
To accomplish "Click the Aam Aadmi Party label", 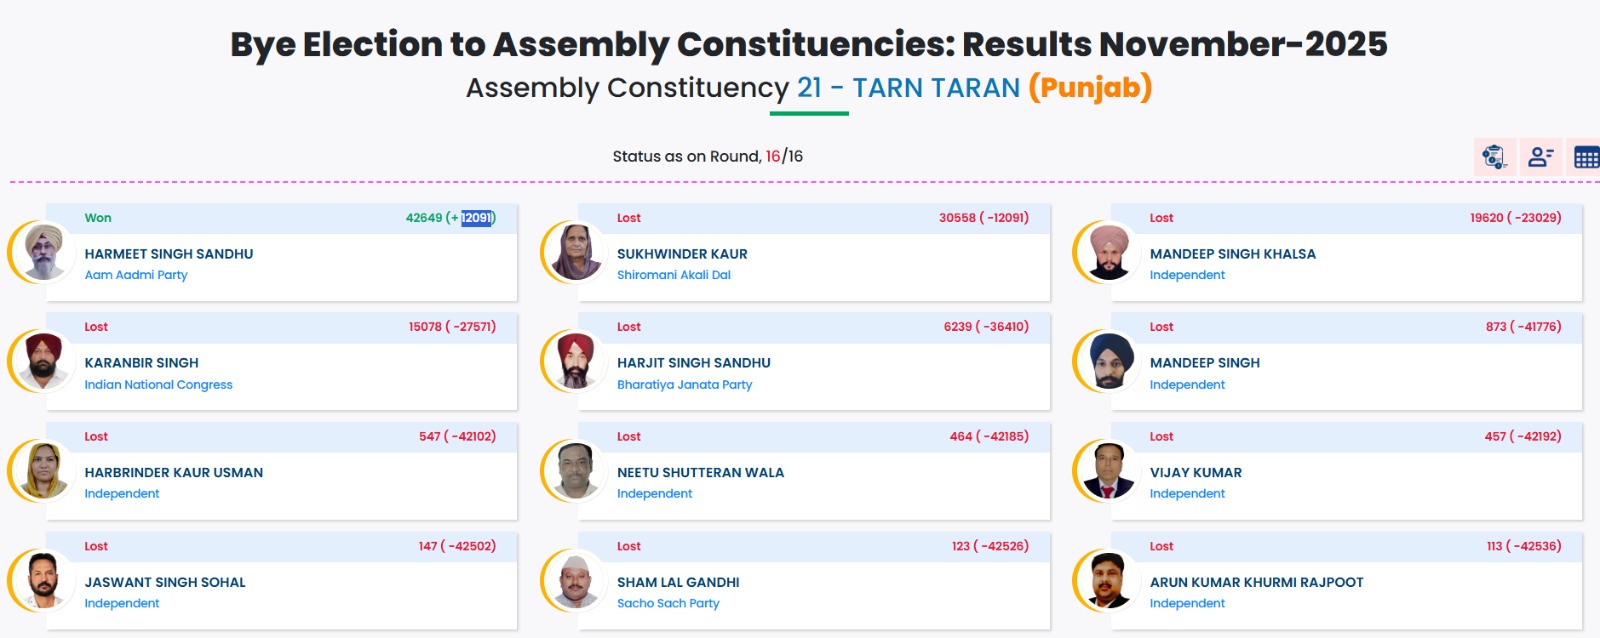I will [136, 275].
